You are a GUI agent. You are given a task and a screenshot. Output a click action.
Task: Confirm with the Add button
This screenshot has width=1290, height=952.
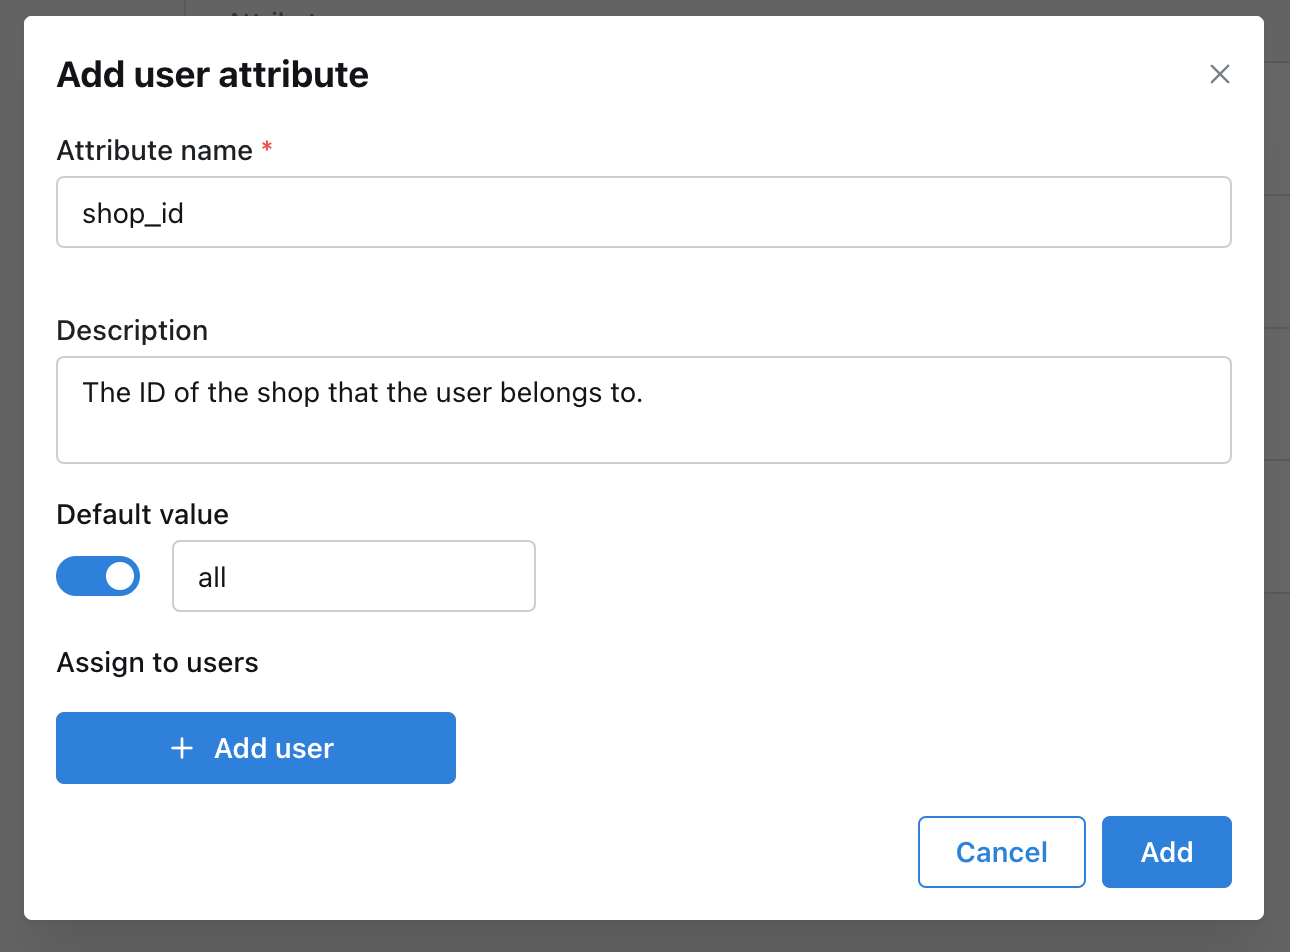click(x=1166, y=852)
